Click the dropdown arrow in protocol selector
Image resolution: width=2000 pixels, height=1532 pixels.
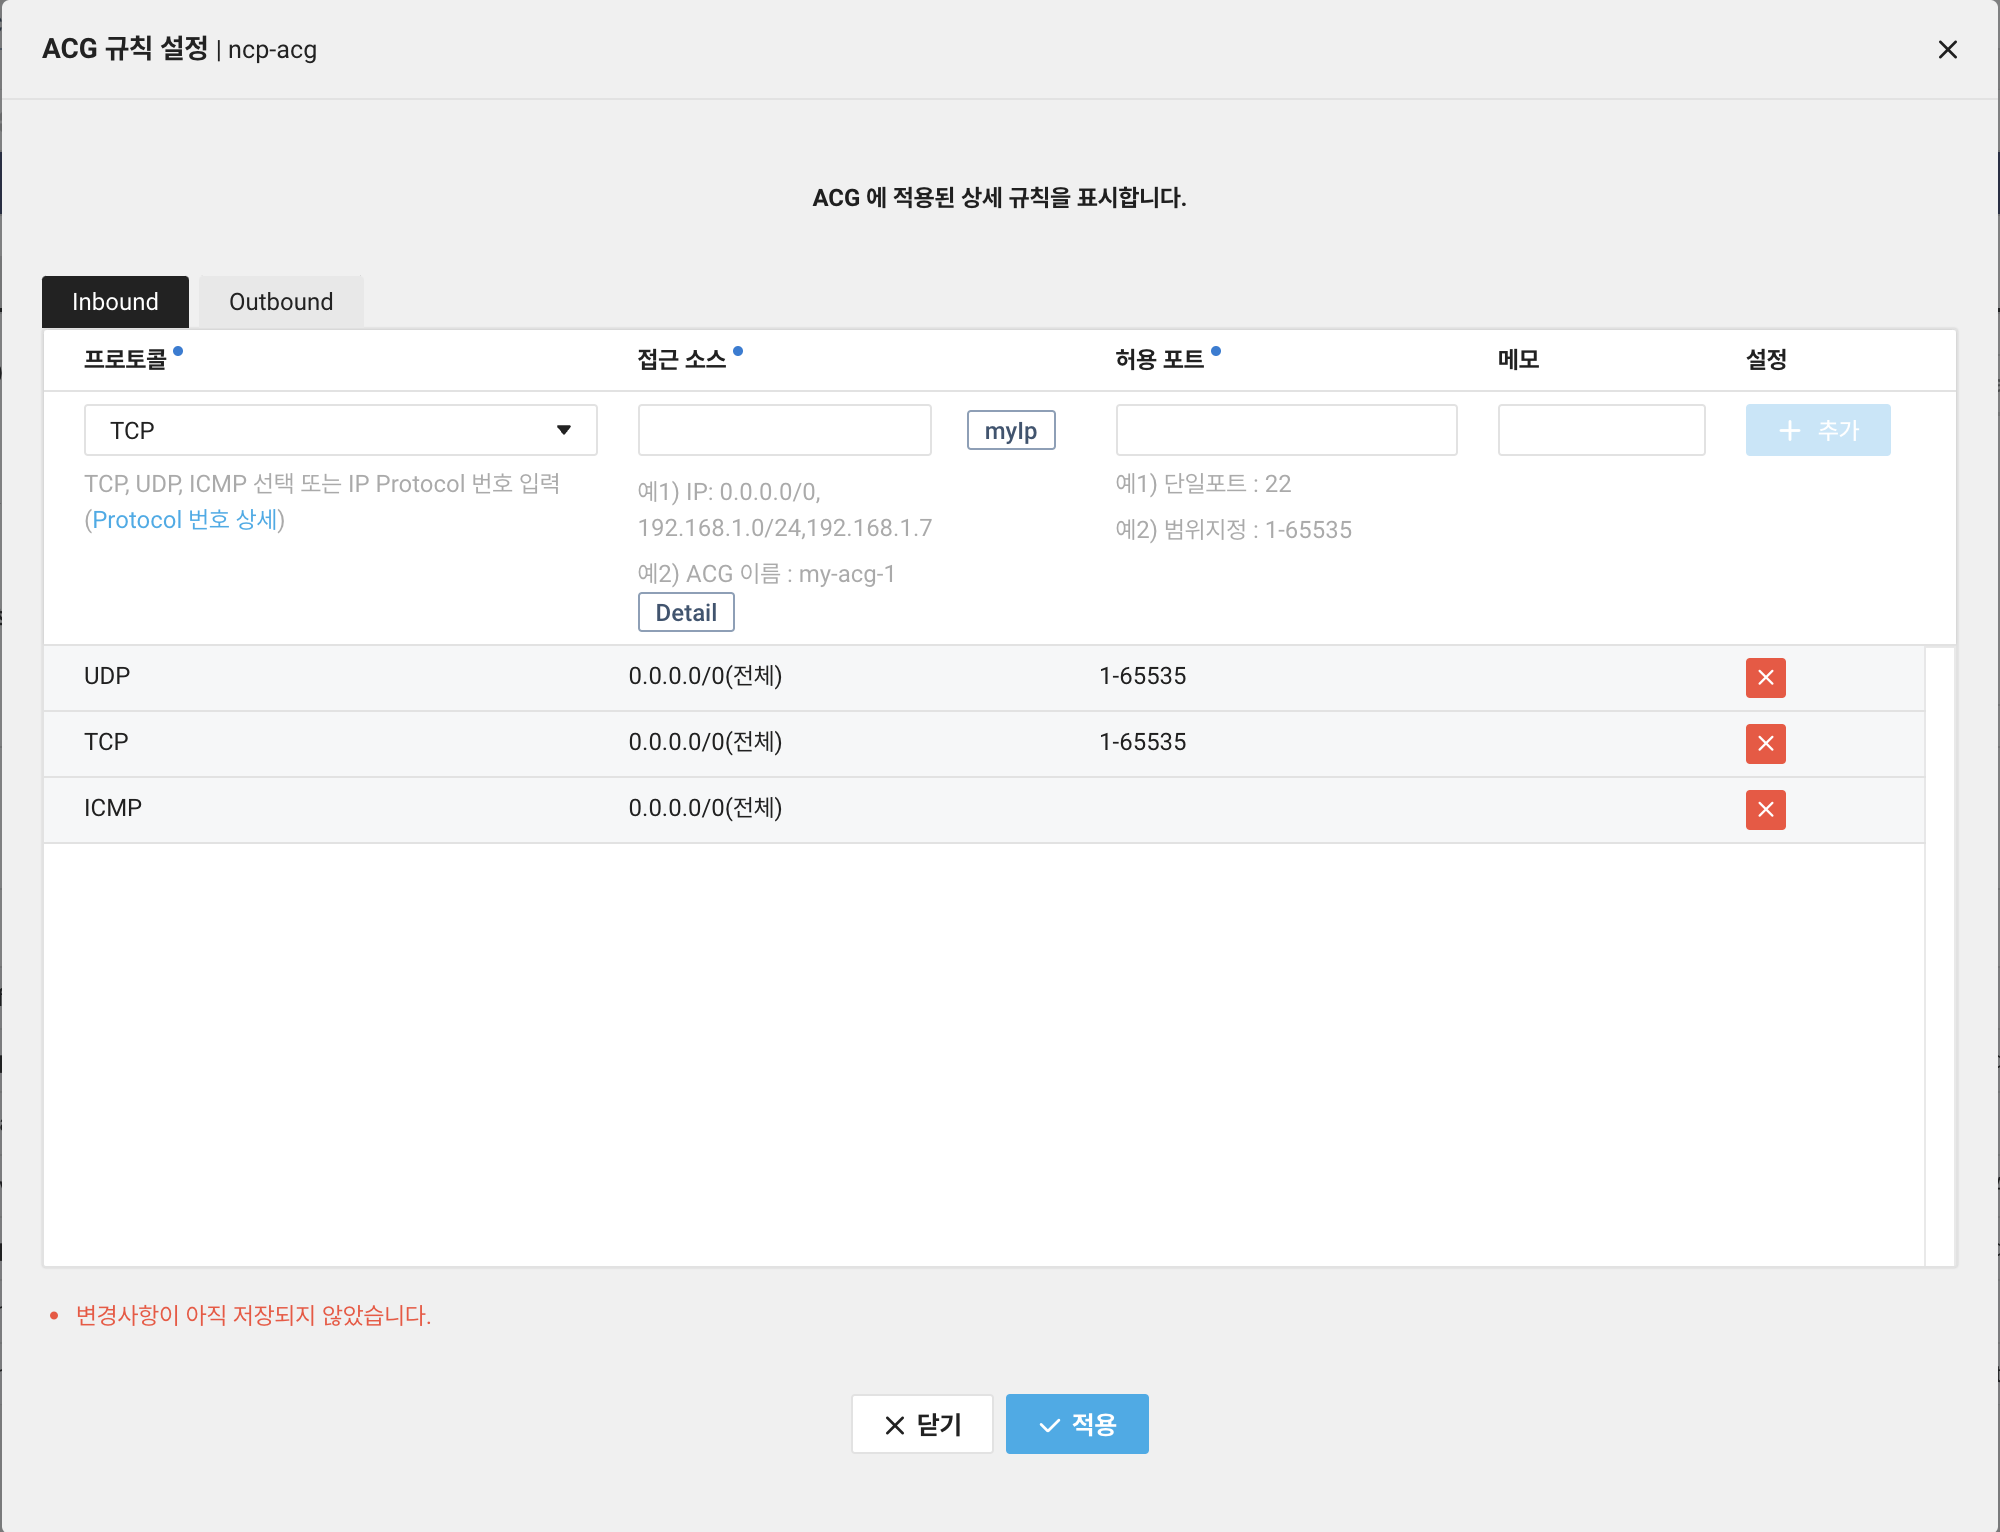click(x=564, y=430)
